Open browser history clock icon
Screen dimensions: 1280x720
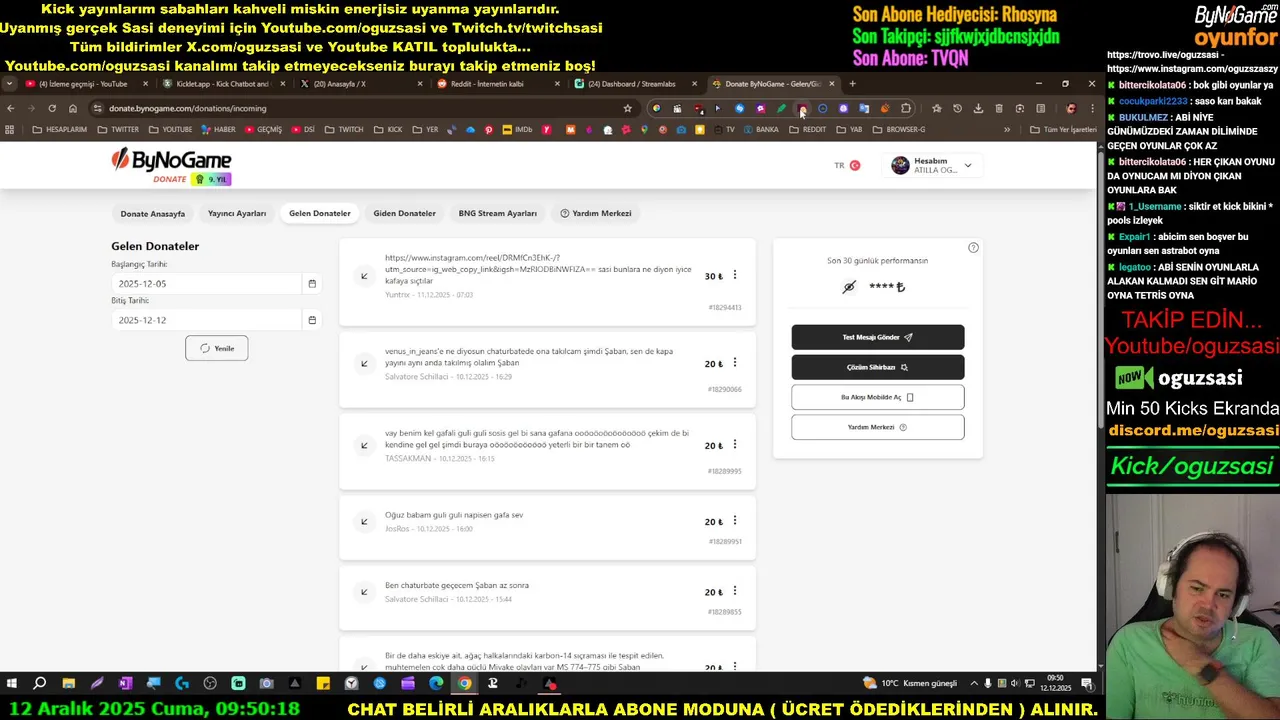click(x=957, y=108)
